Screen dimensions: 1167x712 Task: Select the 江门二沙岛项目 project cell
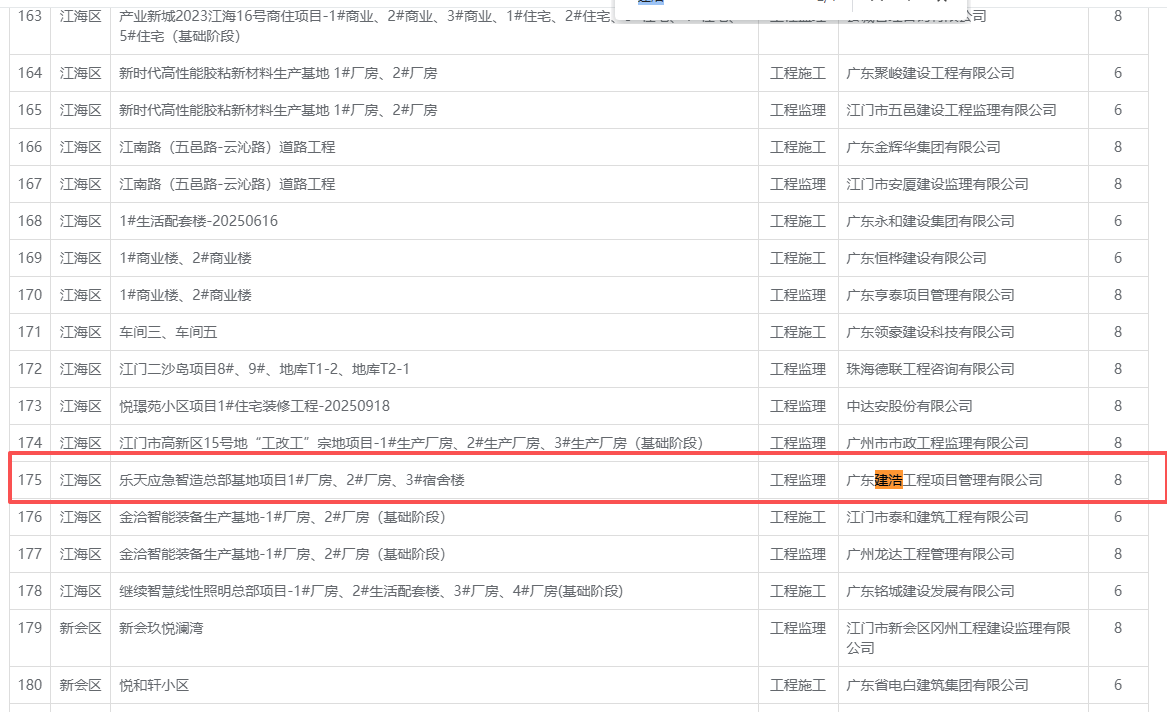pyautogui.click(x=264, y=369)
